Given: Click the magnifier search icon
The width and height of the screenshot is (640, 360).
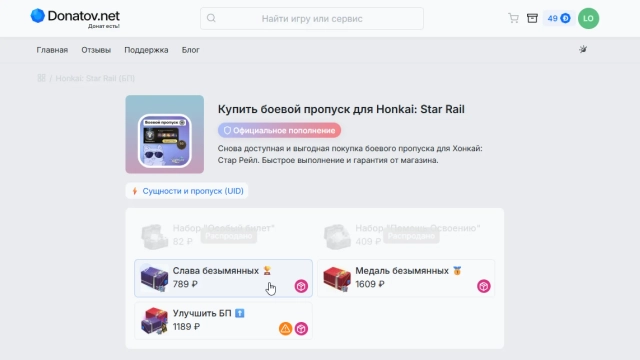Looking at the screenshot, I should coord(211,18).
